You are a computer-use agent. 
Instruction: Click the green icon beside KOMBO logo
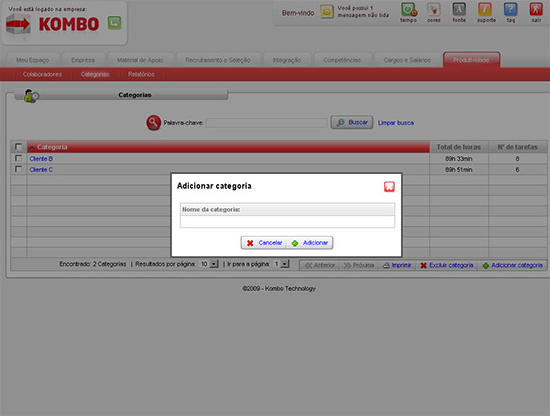tap(114, 23)
